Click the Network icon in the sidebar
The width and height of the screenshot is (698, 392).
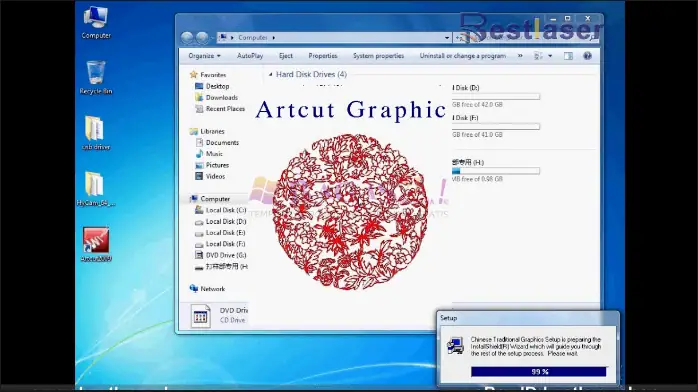194,289
